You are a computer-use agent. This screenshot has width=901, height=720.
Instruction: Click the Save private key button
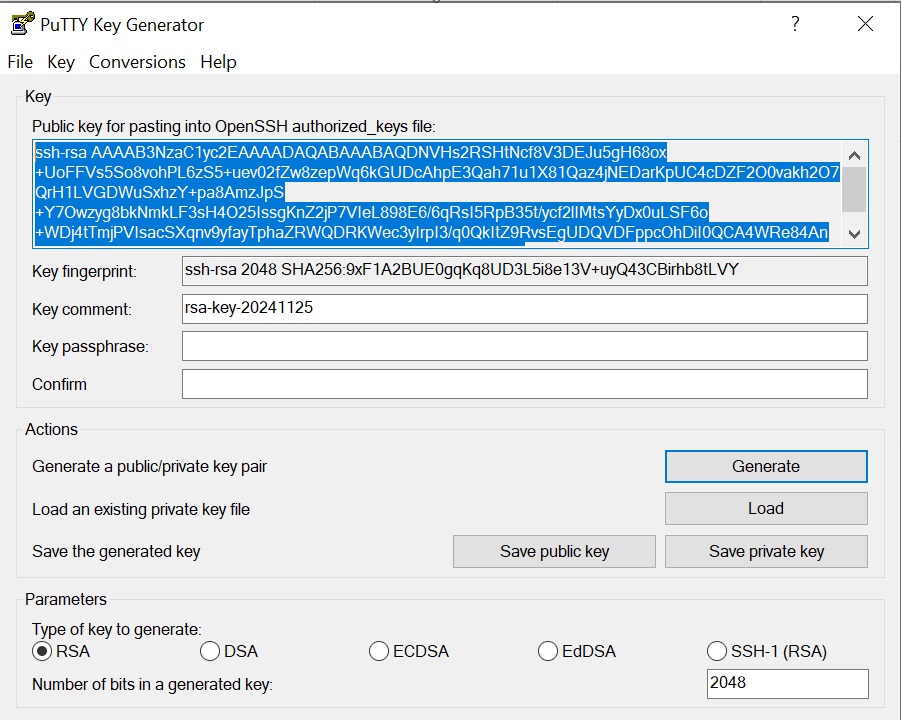pyautogui.click(x=766, y=551)
